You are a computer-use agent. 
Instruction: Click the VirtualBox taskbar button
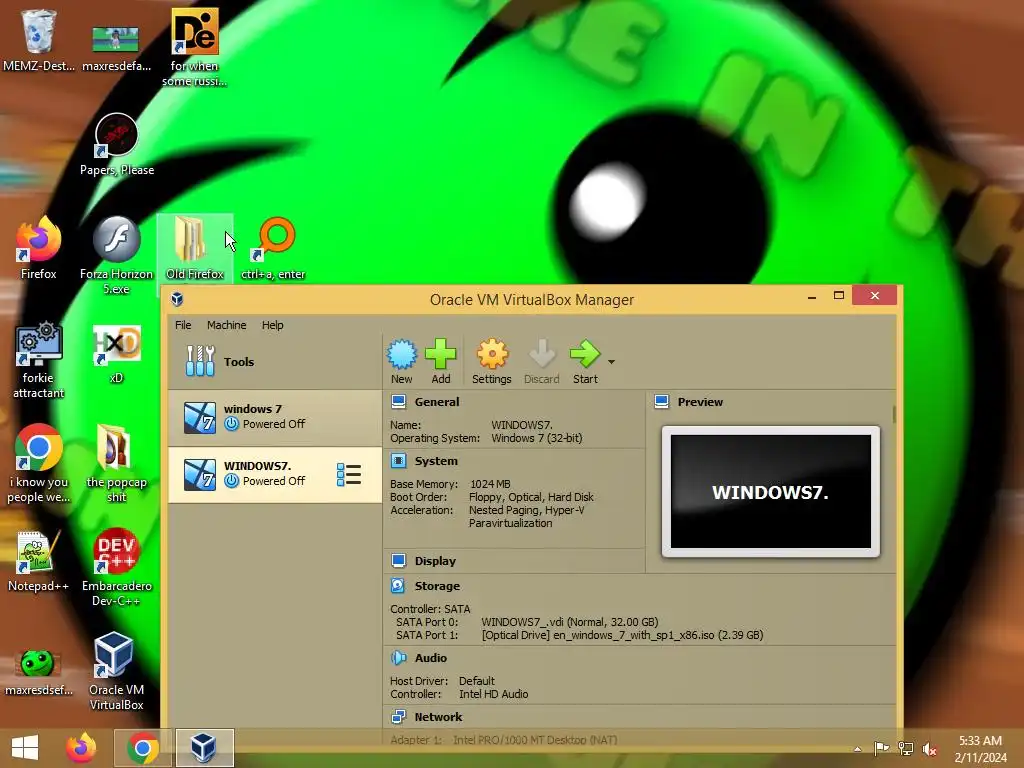(x=204, y=748)
